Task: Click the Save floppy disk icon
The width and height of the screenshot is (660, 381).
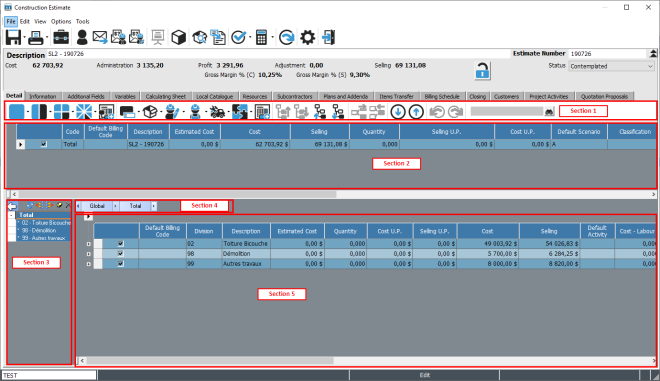Action: tap(13, 37)
